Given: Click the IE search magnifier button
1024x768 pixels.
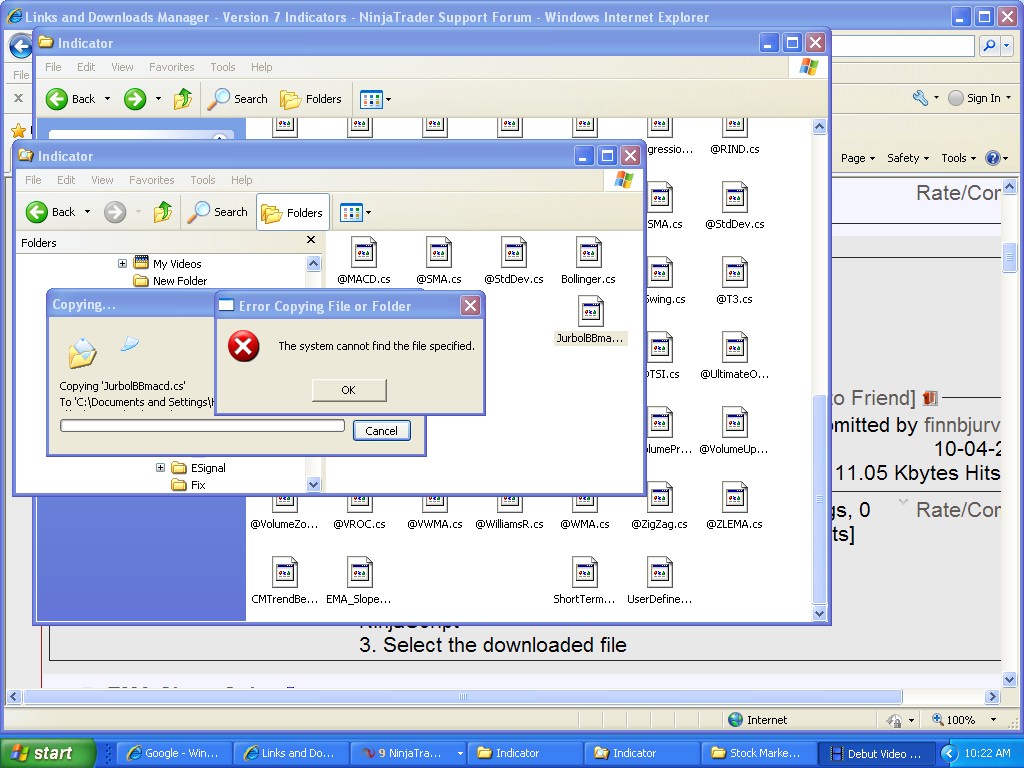Looking at the screenshot, I should [989, 45].
